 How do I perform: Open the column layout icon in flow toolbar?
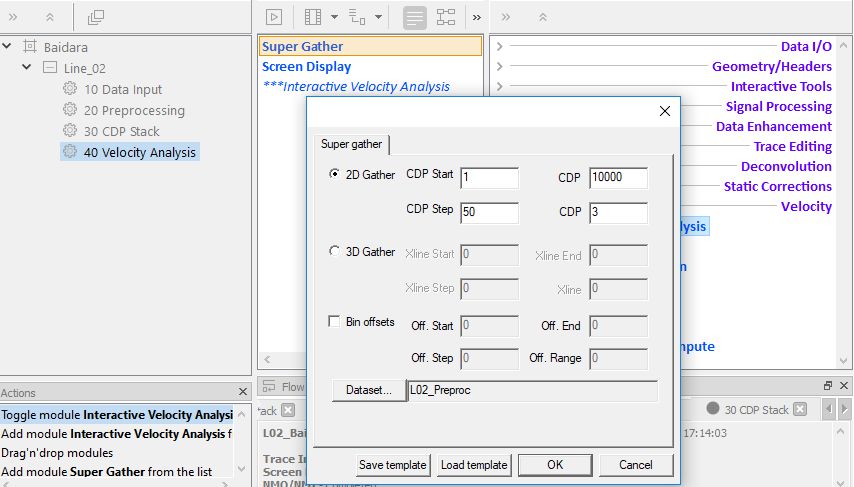pos(313,17)
